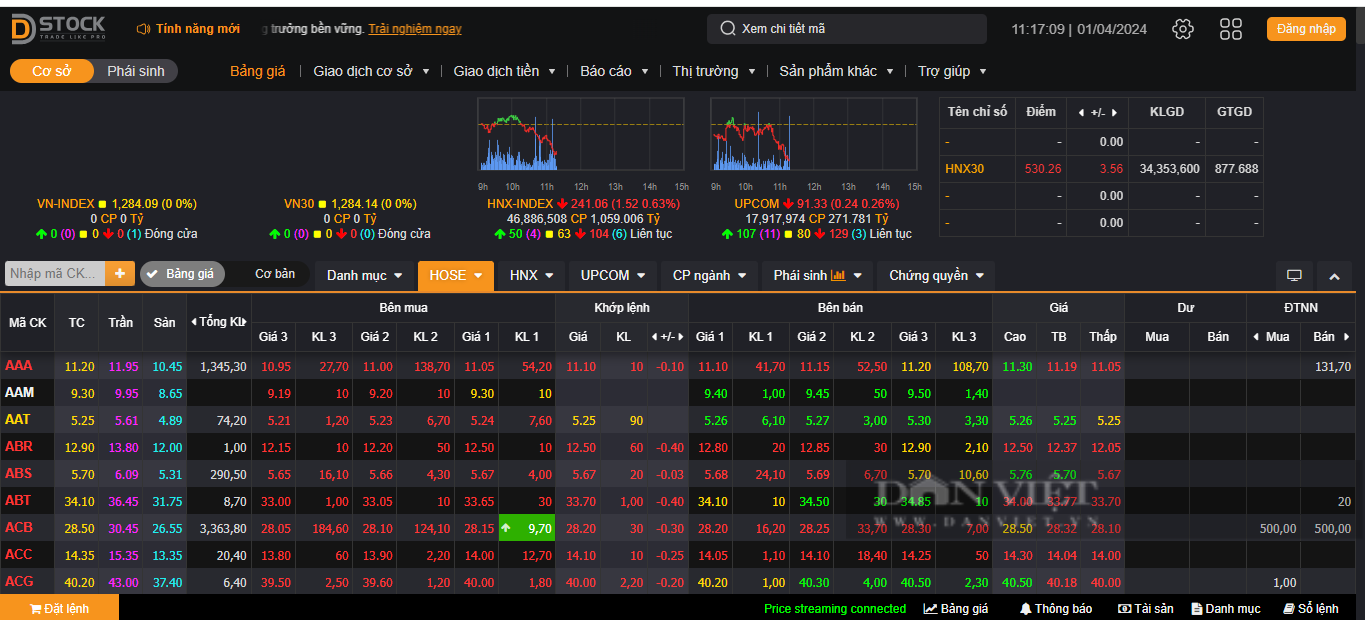Screen dimensions: 1365x620
Task: Open stock code ABT
Action: pyautogui.click(x=18, y=501)
